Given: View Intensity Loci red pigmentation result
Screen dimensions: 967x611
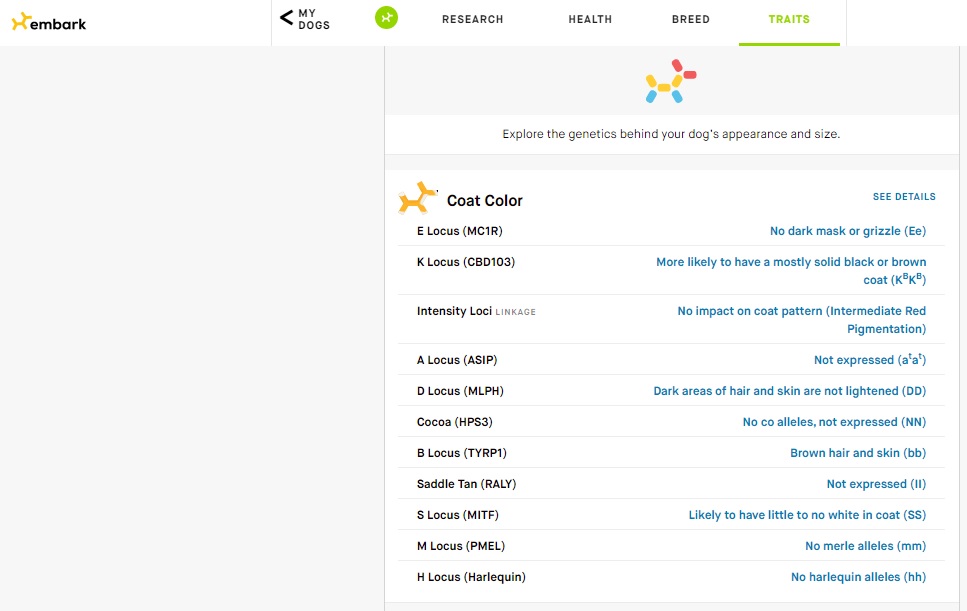Looking at the screenshot, I should (802, 320).
